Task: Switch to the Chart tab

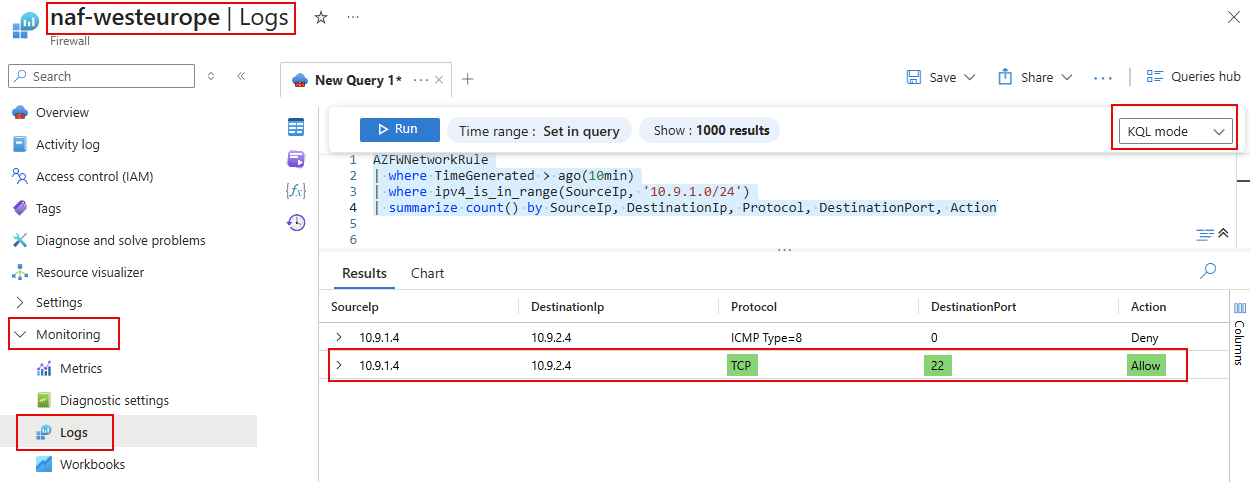Action: click(427, 273)
